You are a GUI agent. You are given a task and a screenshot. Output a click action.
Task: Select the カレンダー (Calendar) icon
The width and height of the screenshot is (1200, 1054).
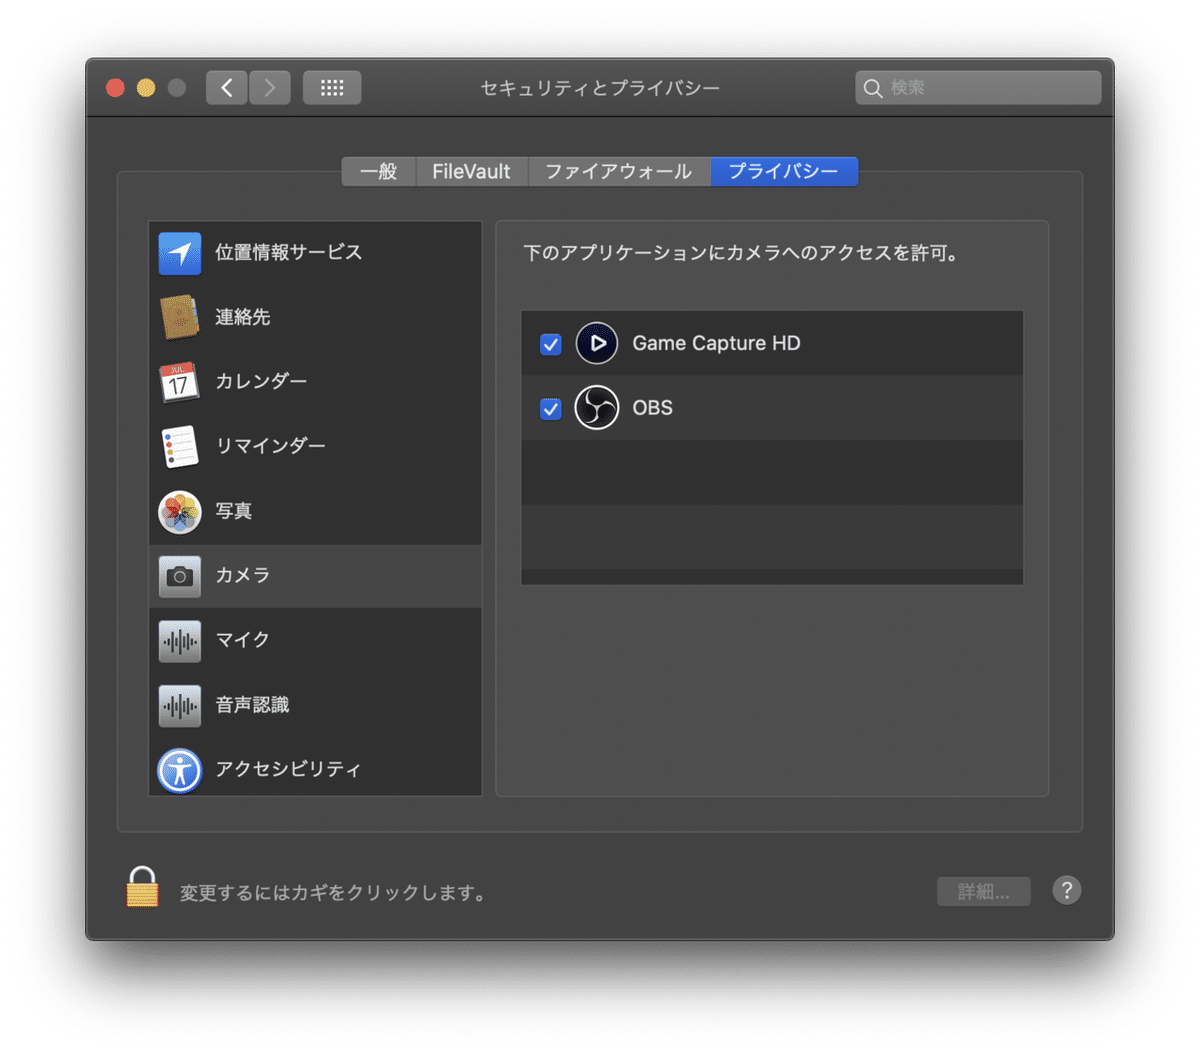pyautogui.click(x=180, y=381)
